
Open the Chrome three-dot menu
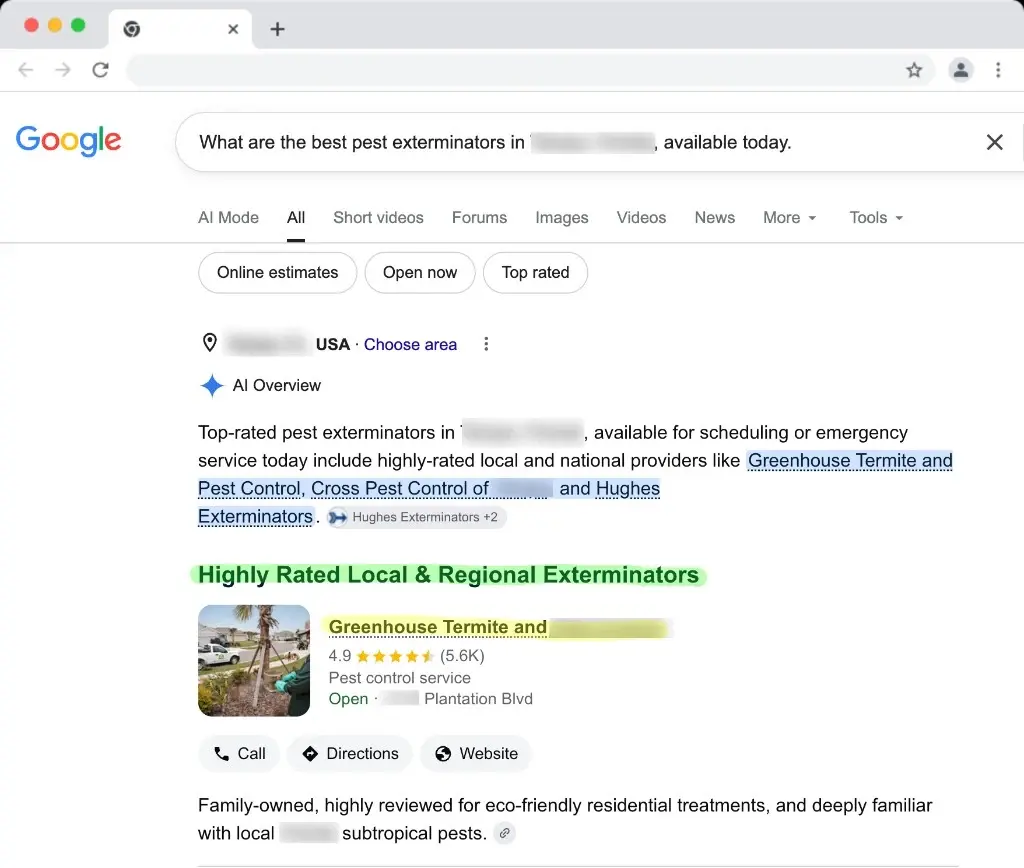coord(998,70)
